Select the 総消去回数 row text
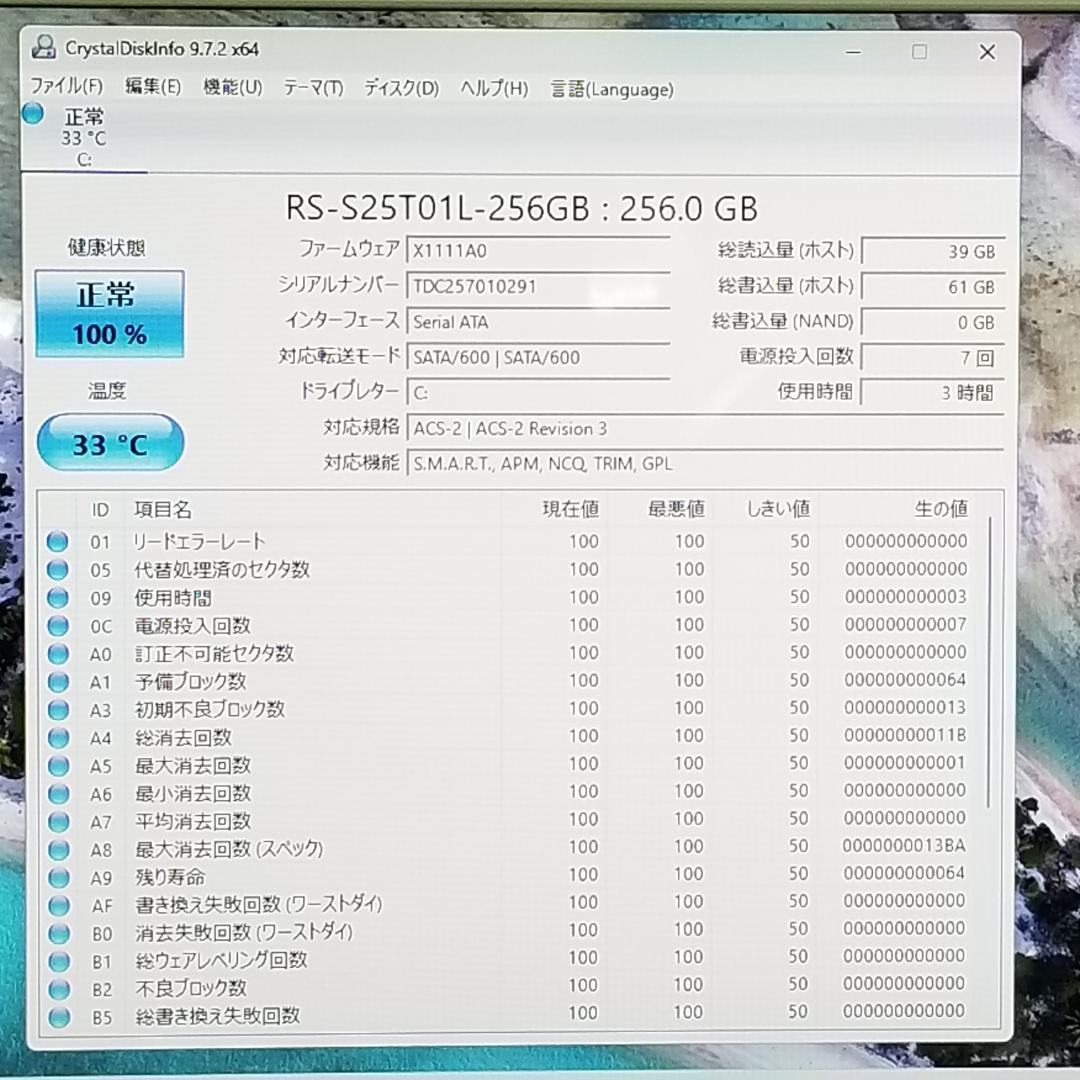The width and height of the screenshot is (1080, 1080). coord(183,737)
